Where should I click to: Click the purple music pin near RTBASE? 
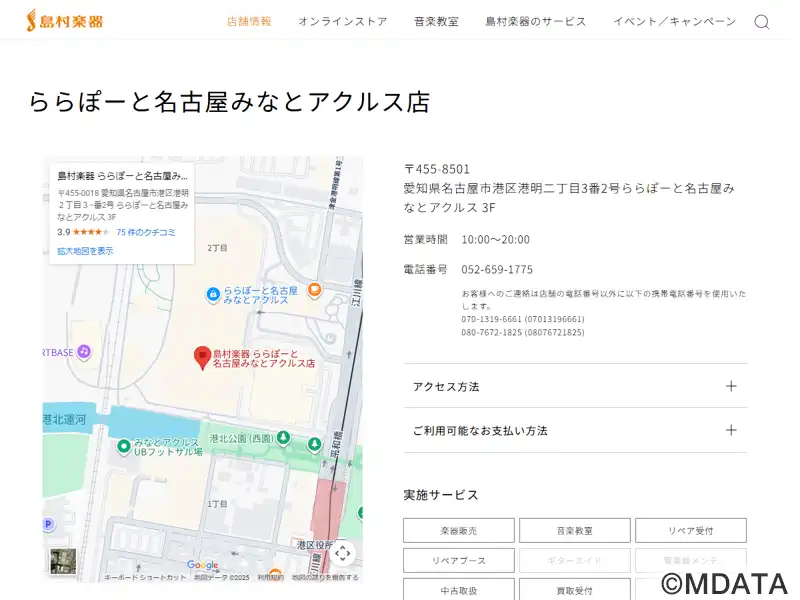tap(84, 352)
